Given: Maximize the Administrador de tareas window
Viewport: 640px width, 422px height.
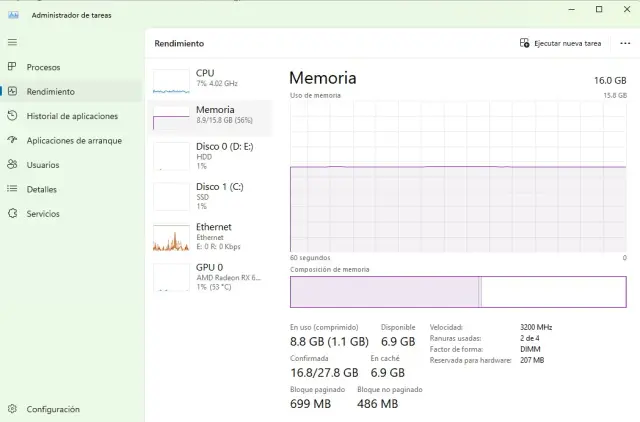Looking at the screenshot, I should [599, 9].
